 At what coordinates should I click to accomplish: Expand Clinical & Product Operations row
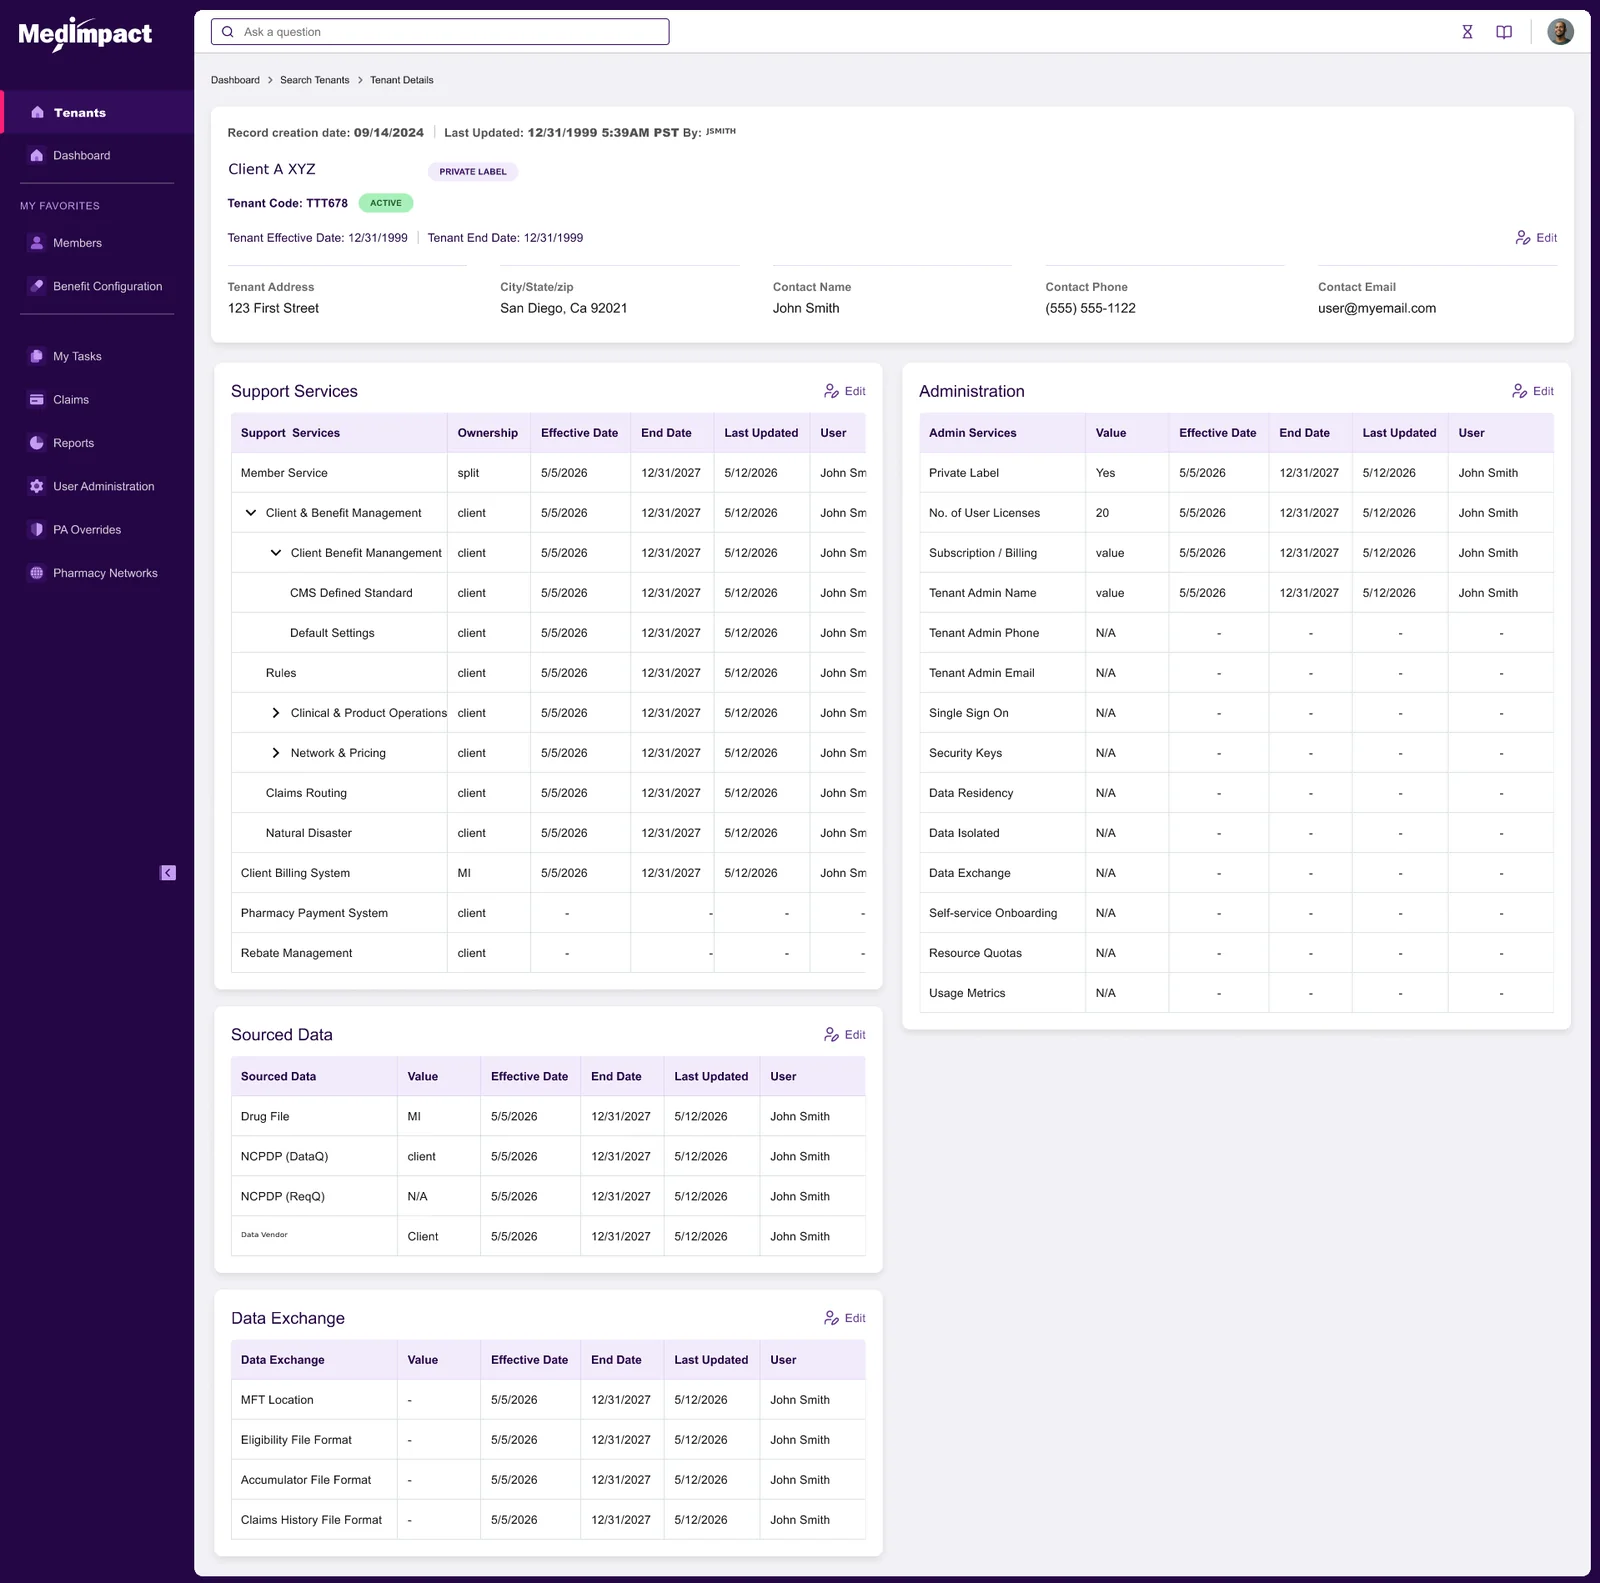click(x=276, y=713)
